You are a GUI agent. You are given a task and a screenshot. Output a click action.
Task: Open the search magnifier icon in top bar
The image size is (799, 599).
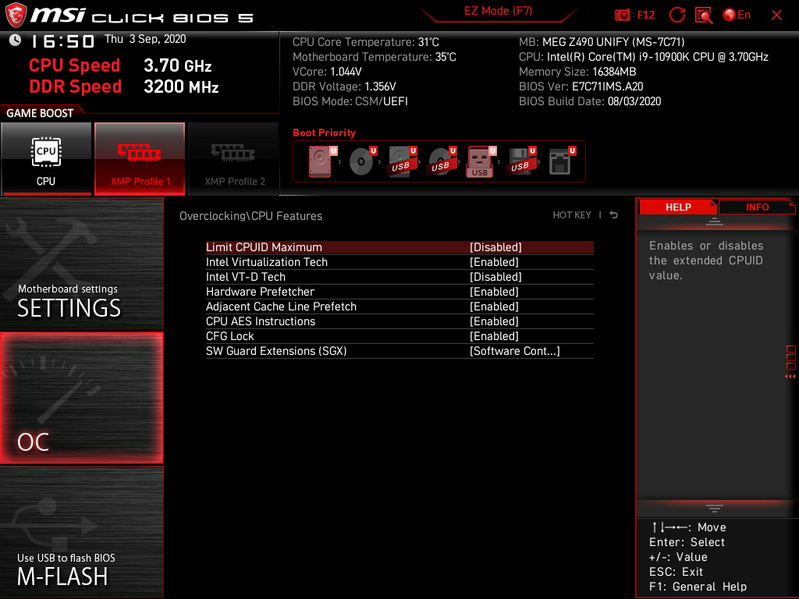coord(704,15)
